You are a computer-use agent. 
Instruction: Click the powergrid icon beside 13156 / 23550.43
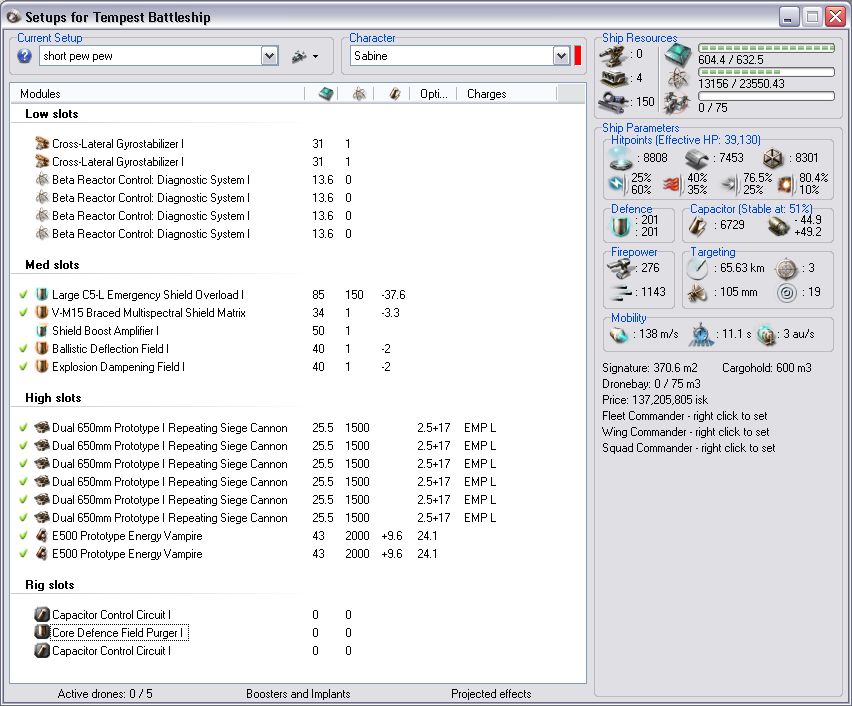[x=678, y=79]
